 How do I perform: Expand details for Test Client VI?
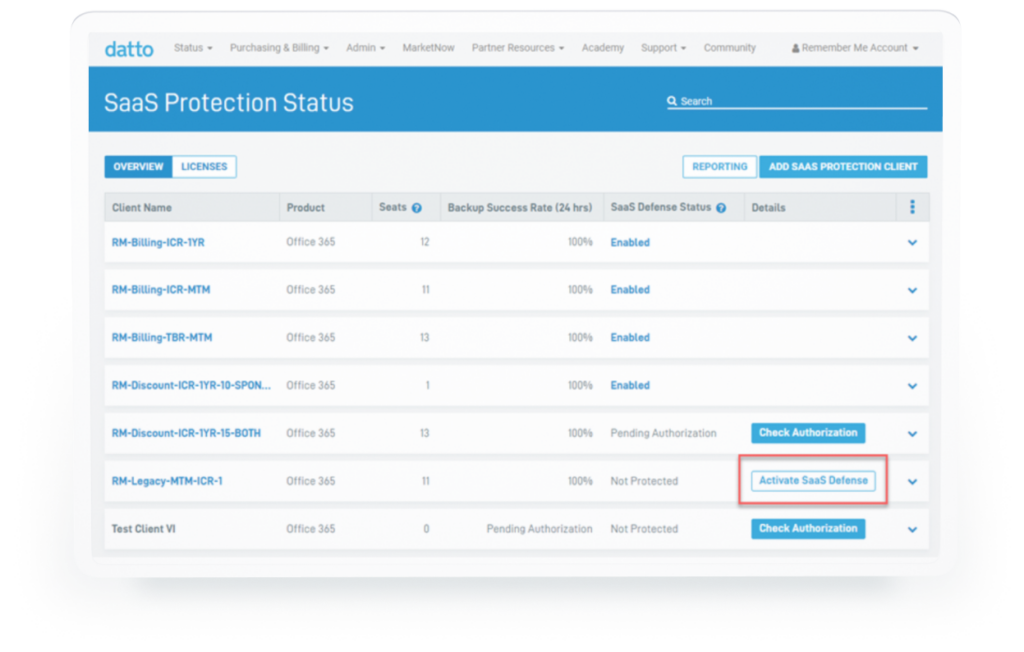click(911, 529)
